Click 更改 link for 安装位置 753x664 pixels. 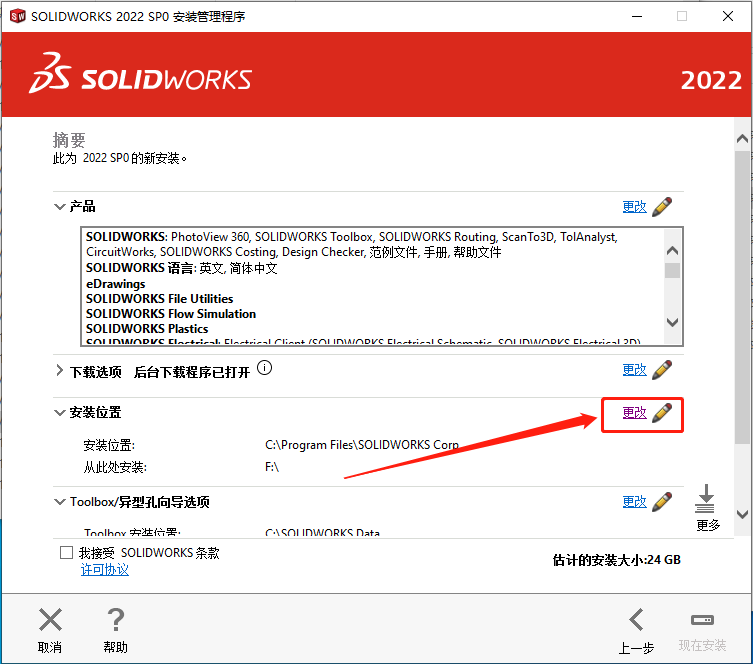(x=634, y=413)
